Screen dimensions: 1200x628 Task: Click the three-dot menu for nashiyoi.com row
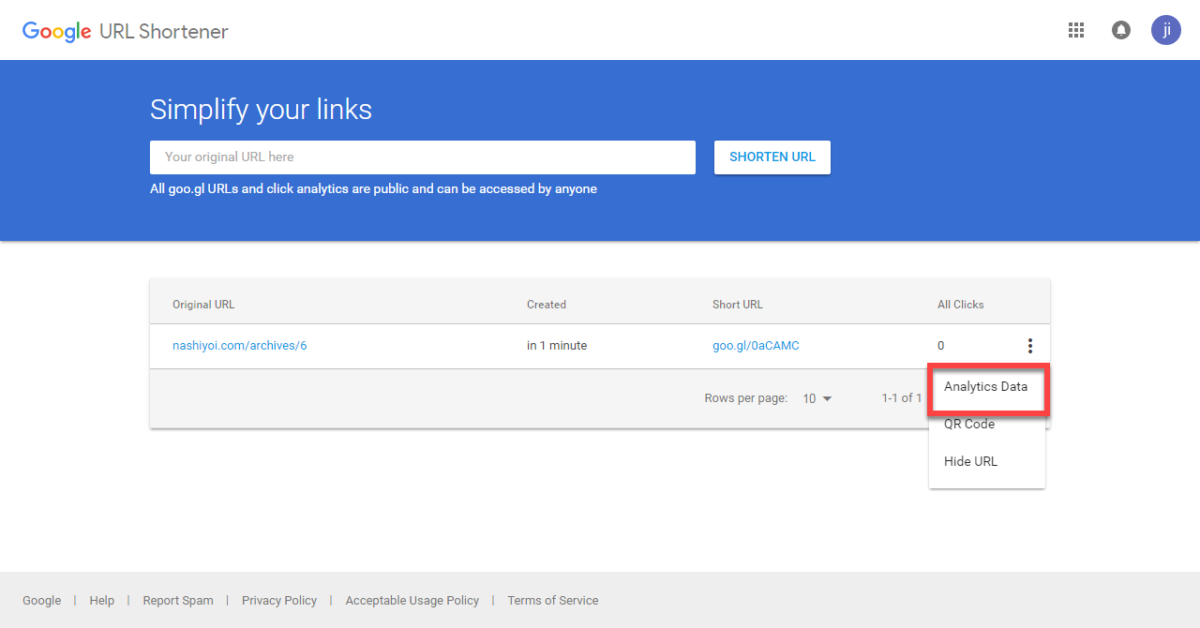point(1029,346)
